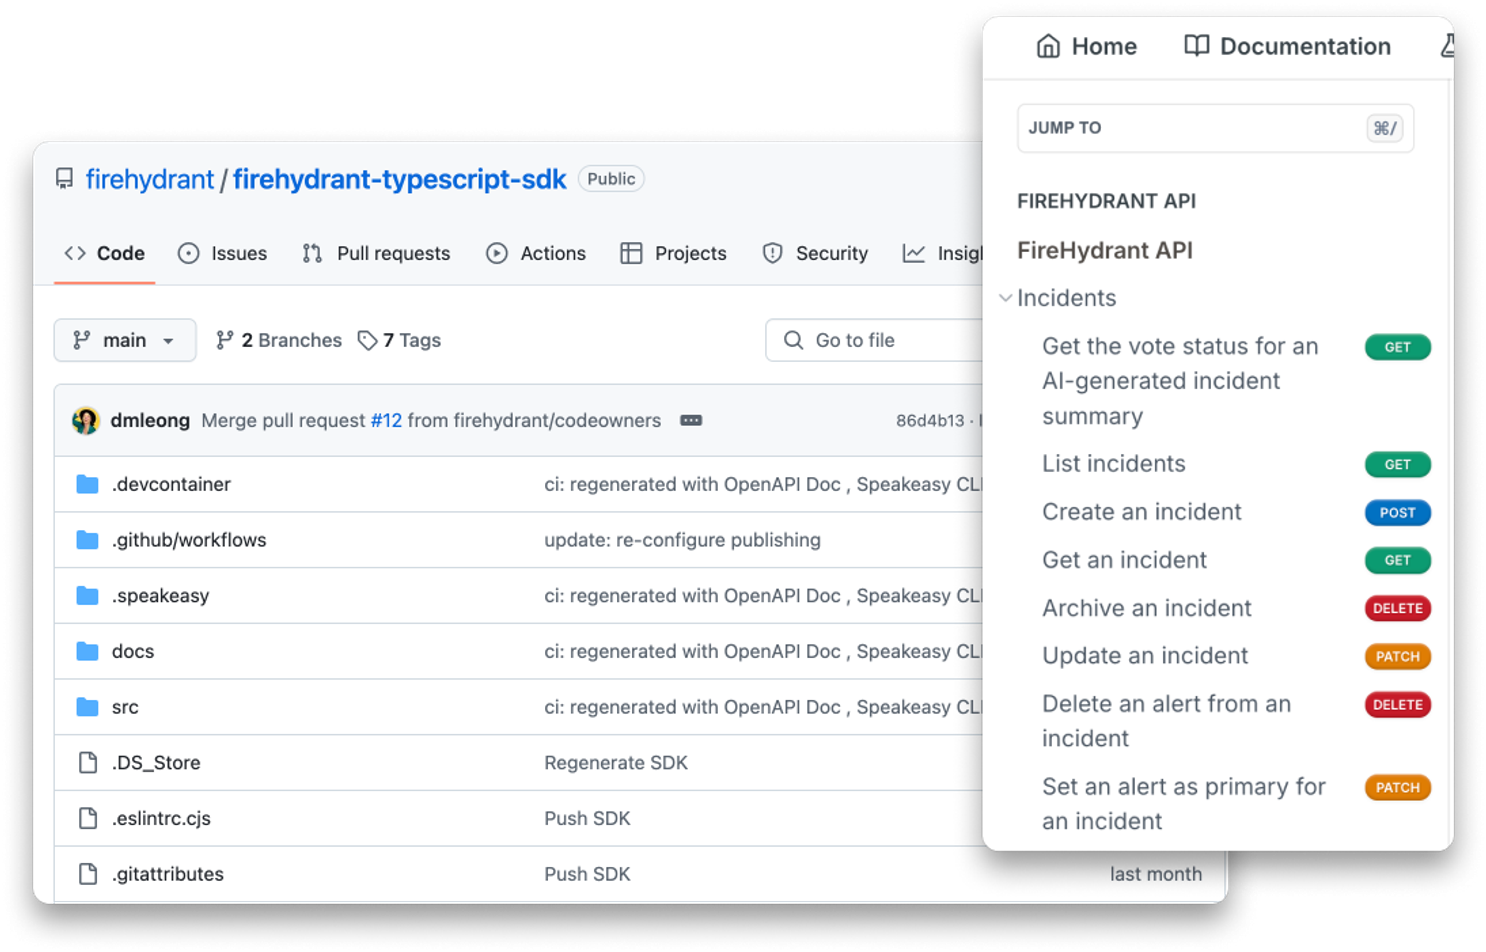Click POST badge beside Create an incident
This screenshot has width=1486, height=952.
1397,513
